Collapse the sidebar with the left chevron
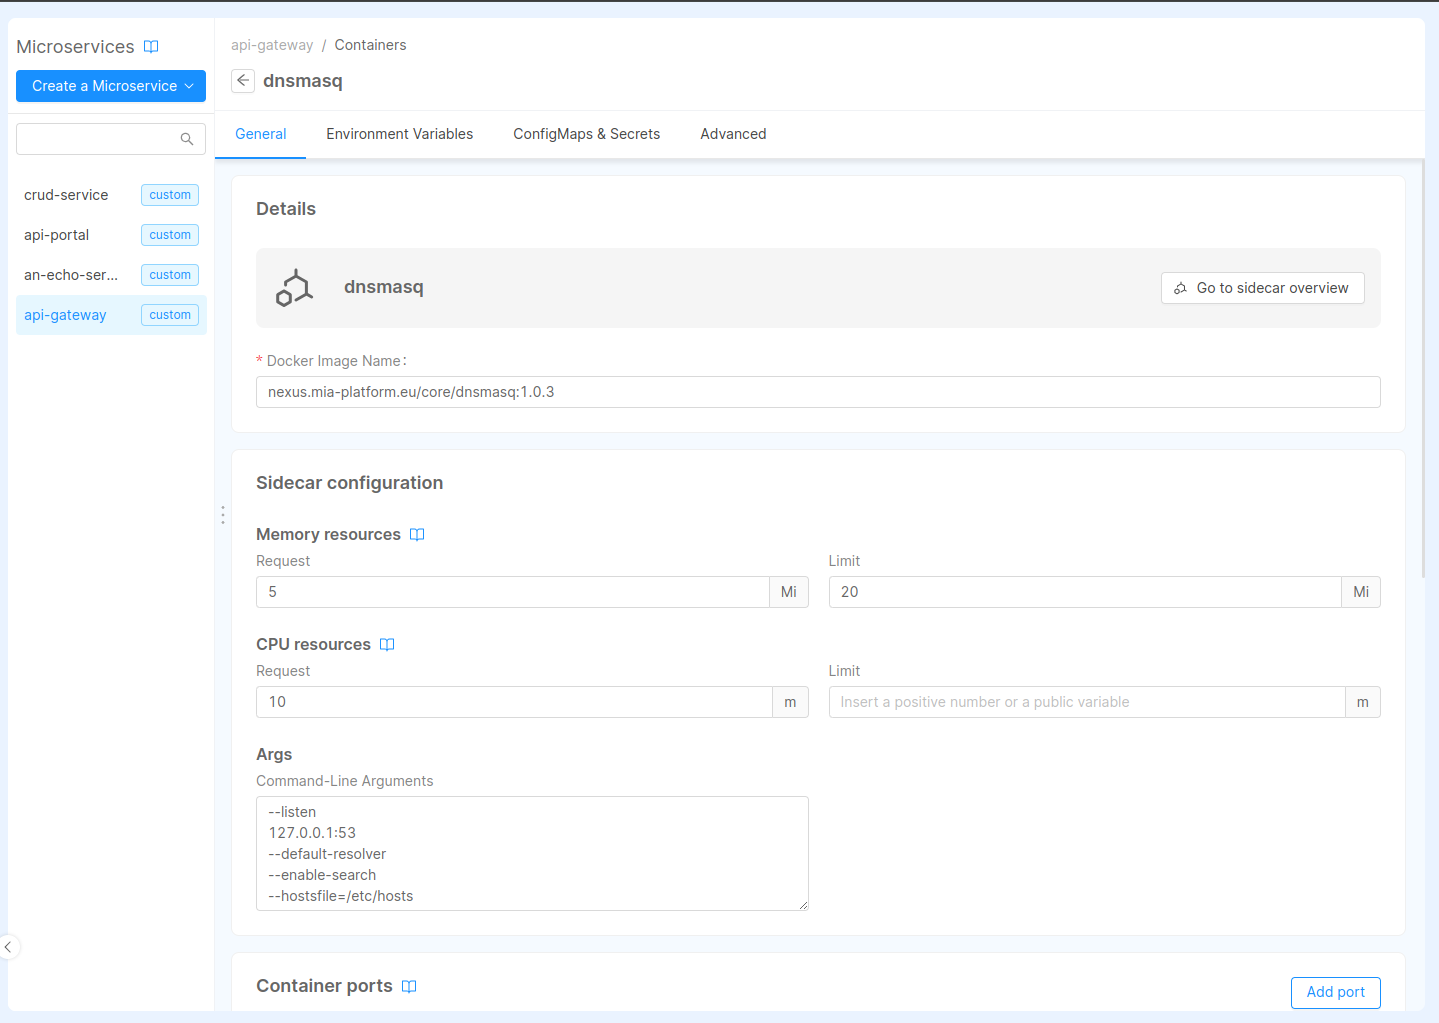Screen dimensions: 1439x1023 point(8,947)
